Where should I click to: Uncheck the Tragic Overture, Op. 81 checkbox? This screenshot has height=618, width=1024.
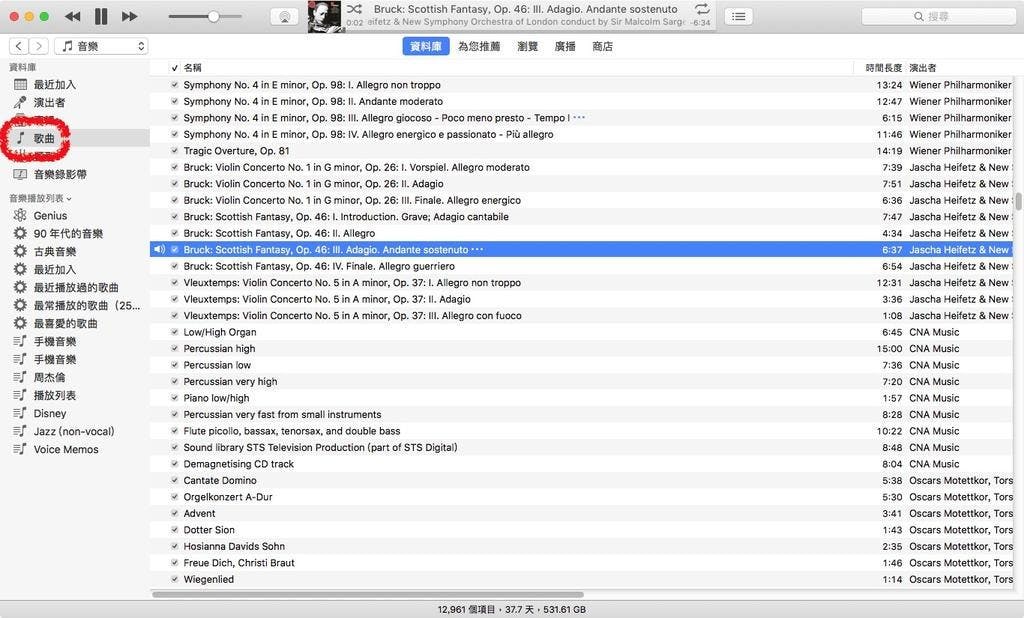point(175,151)
